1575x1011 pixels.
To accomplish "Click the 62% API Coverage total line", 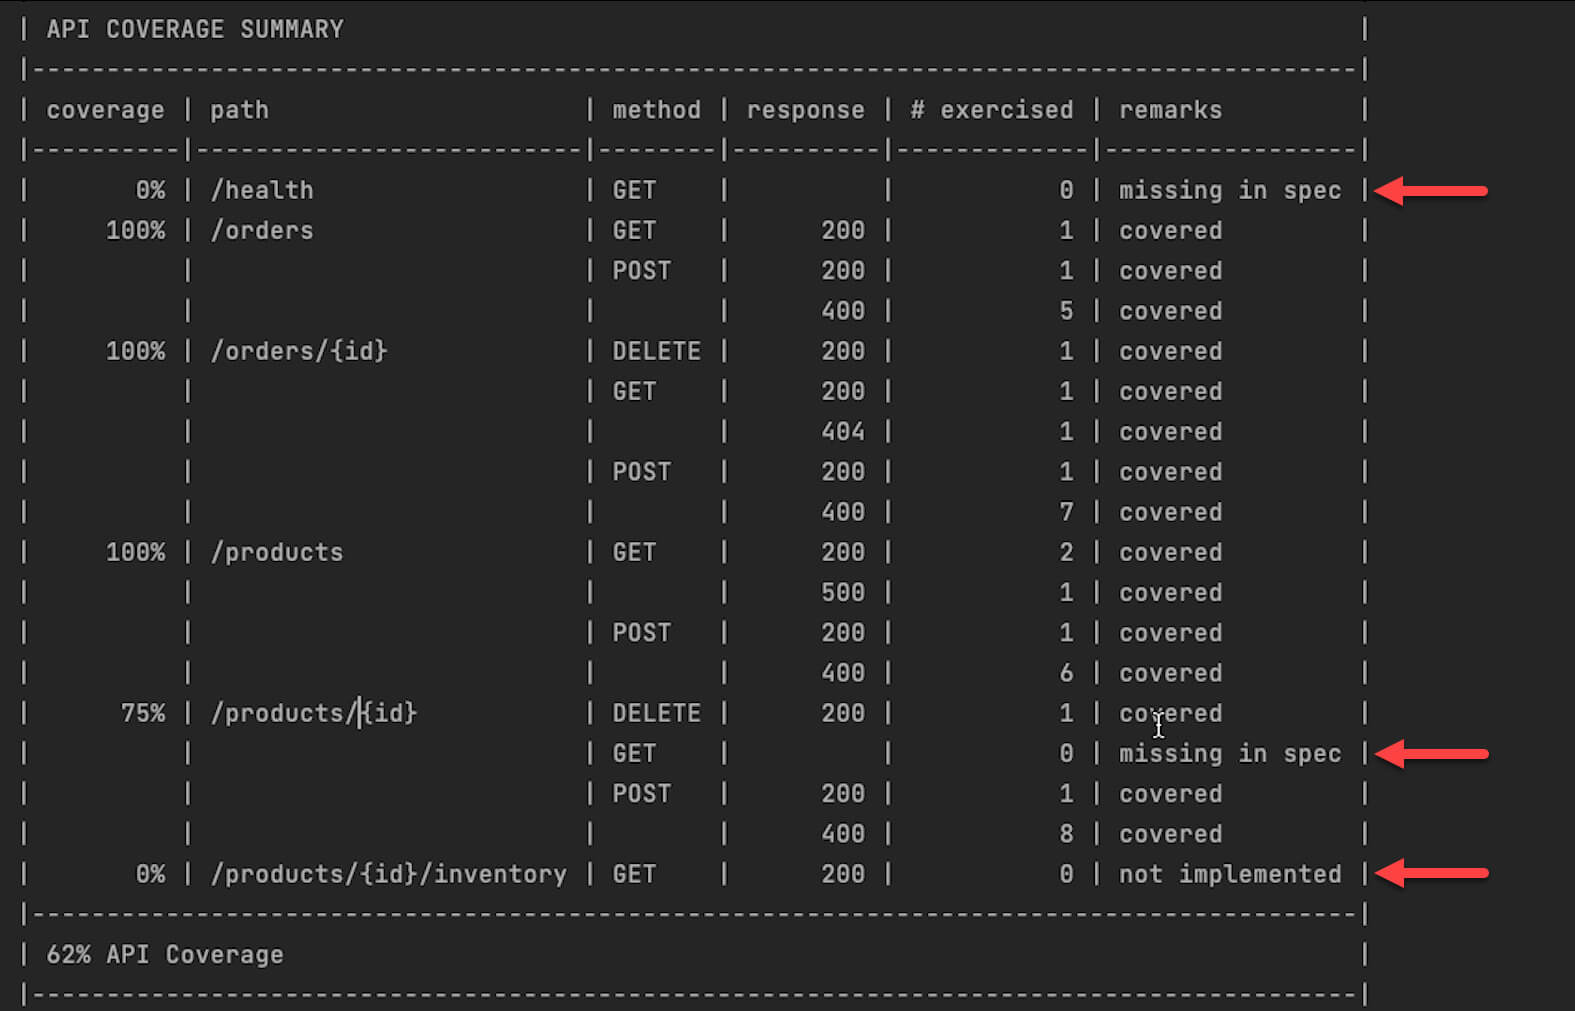I will (165, 955).
